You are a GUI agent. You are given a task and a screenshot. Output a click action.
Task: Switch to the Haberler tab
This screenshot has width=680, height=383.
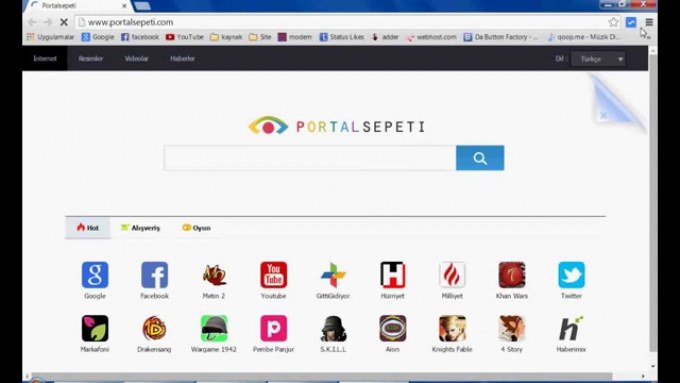[x=183, y=59]
